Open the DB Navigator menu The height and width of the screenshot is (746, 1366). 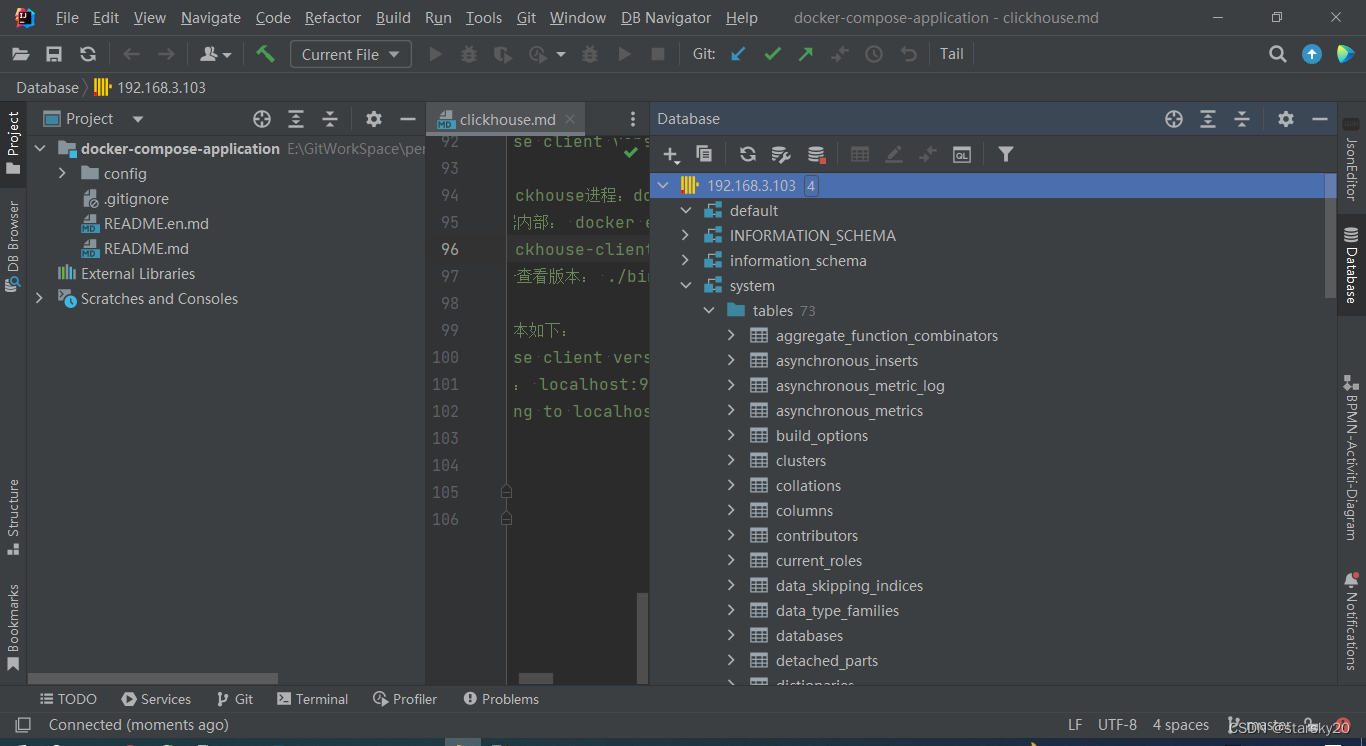pyautogui.click(x=666, y=17)
